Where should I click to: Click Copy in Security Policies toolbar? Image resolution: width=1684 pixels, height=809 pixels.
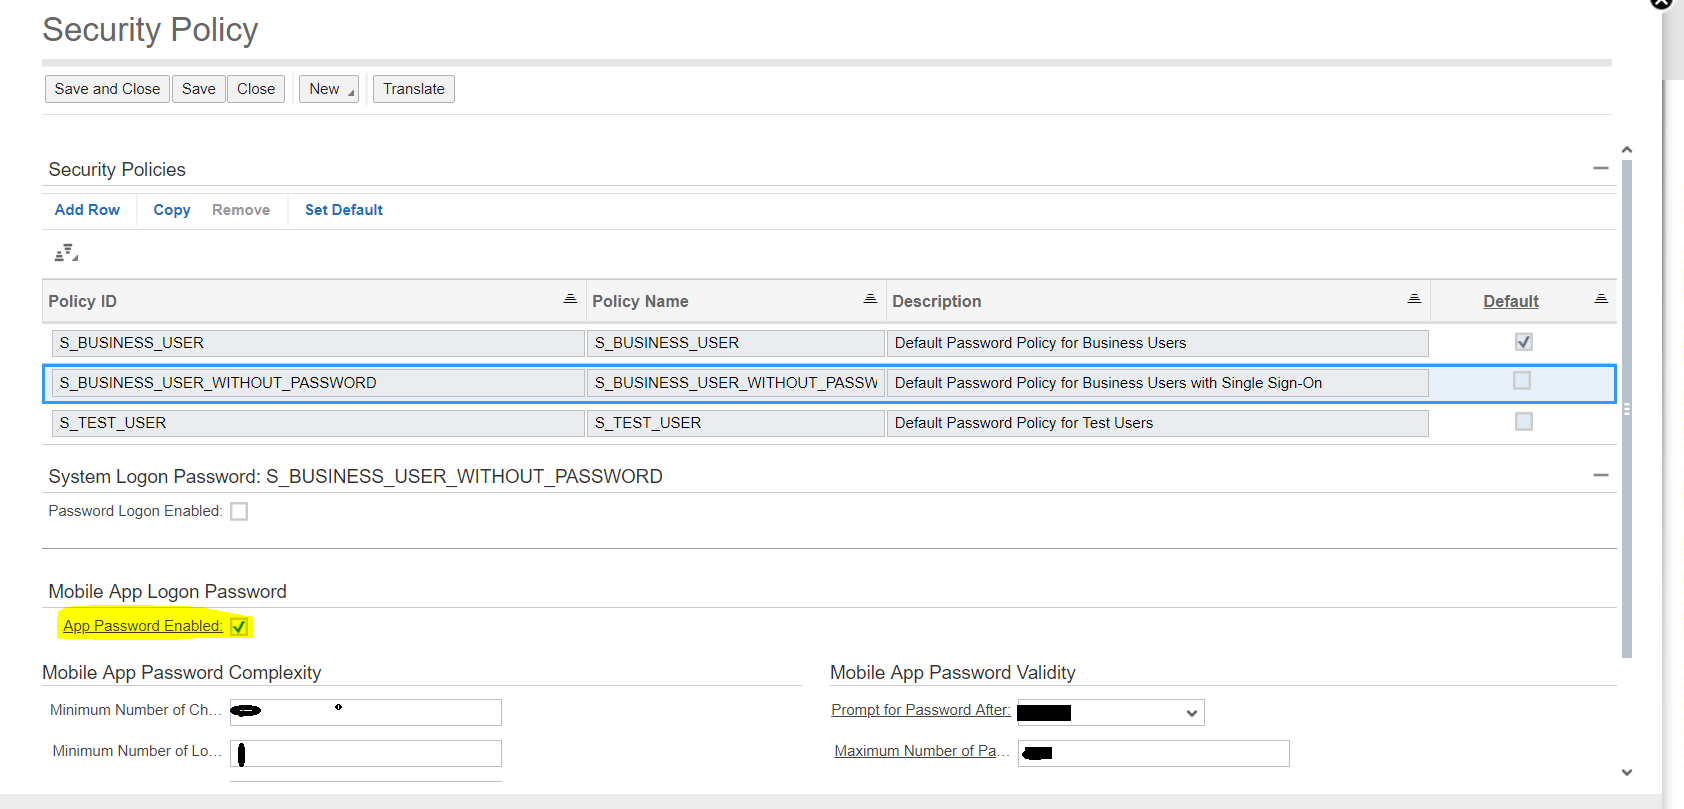click(x=172, y=210)
